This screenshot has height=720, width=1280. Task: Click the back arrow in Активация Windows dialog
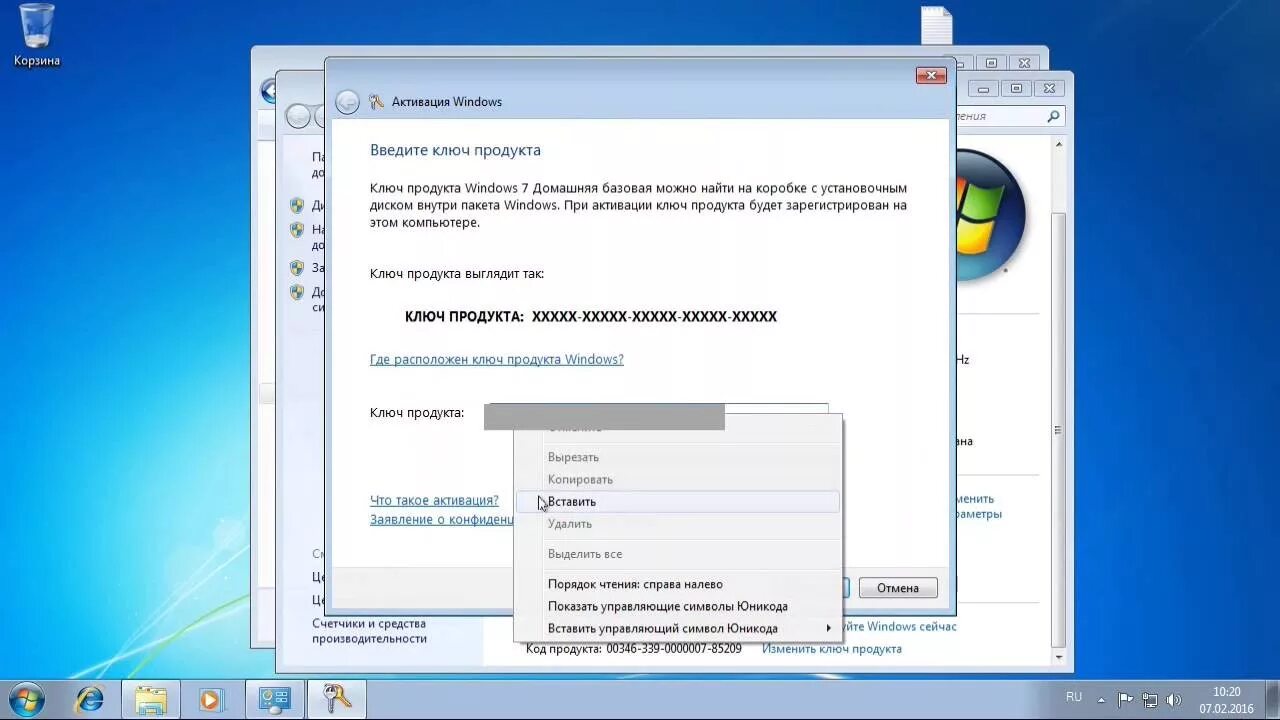click(347, 102)
